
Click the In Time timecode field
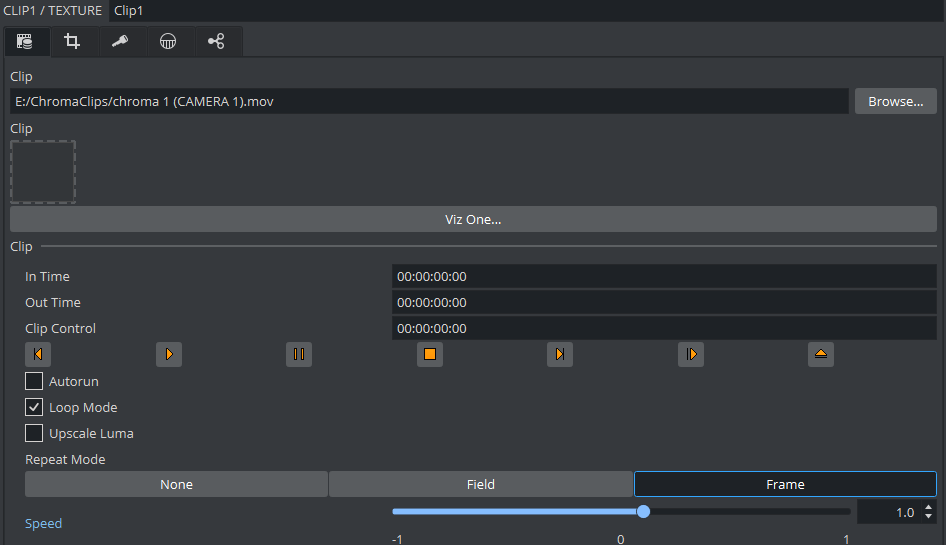click(x=663, y=276)
